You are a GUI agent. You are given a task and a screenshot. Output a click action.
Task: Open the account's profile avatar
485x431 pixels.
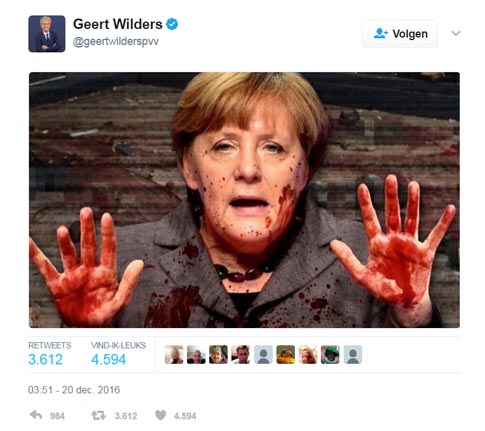pos(47,34)
